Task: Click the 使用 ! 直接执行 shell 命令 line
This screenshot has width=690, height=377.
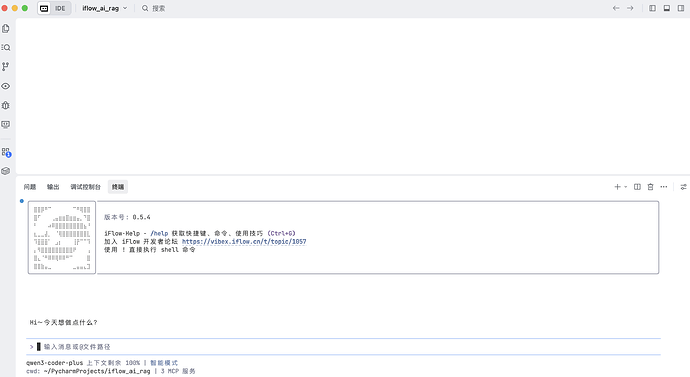Action: click(x=150, y=250)
